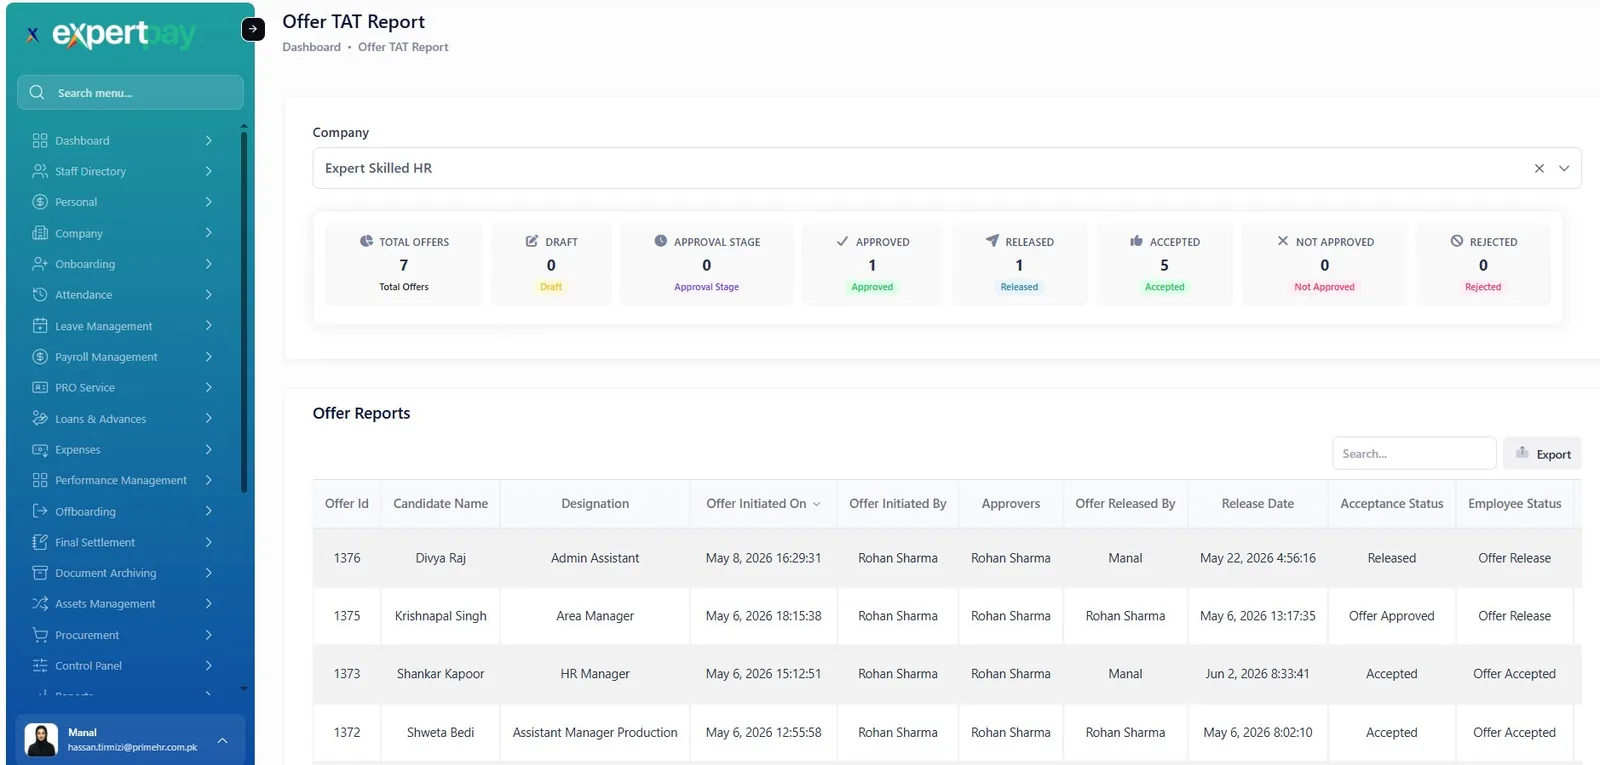The image size is (1600, 765).
Task: Click the Expenses sidebar icon
Action: (40, 450)
